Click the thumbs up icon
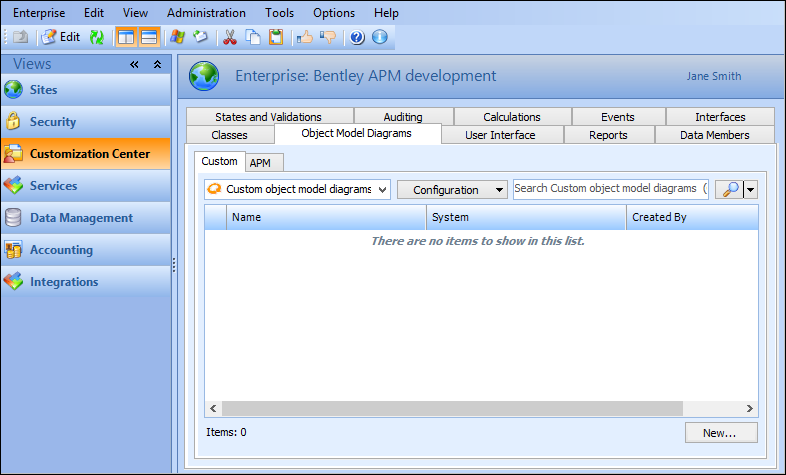Image resolution: width=786 pixels, height=475 pixels. point(305,37)
